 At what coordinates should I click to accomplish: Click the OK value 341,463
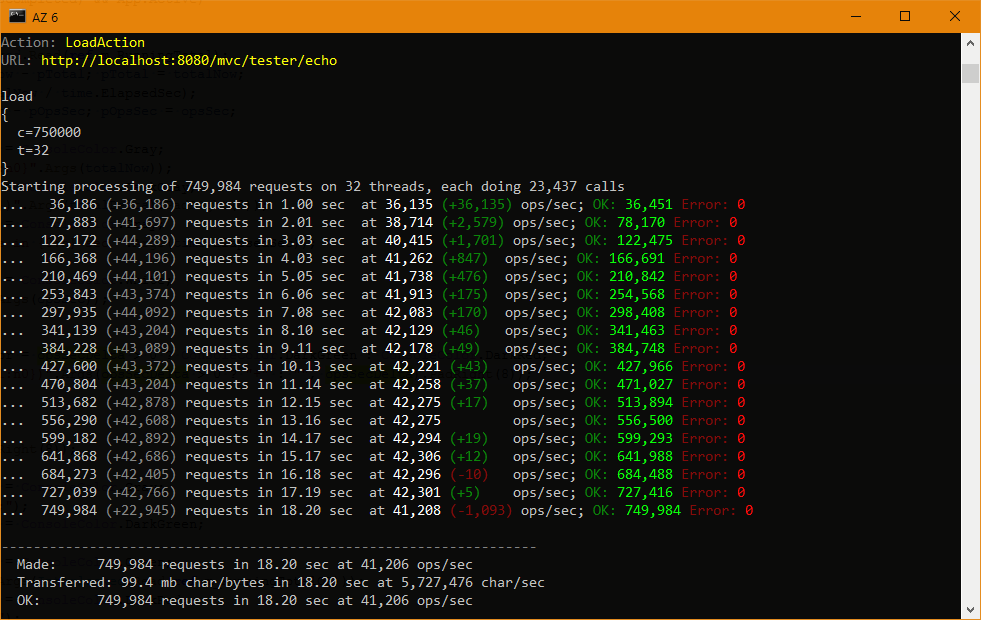[637, 331]
